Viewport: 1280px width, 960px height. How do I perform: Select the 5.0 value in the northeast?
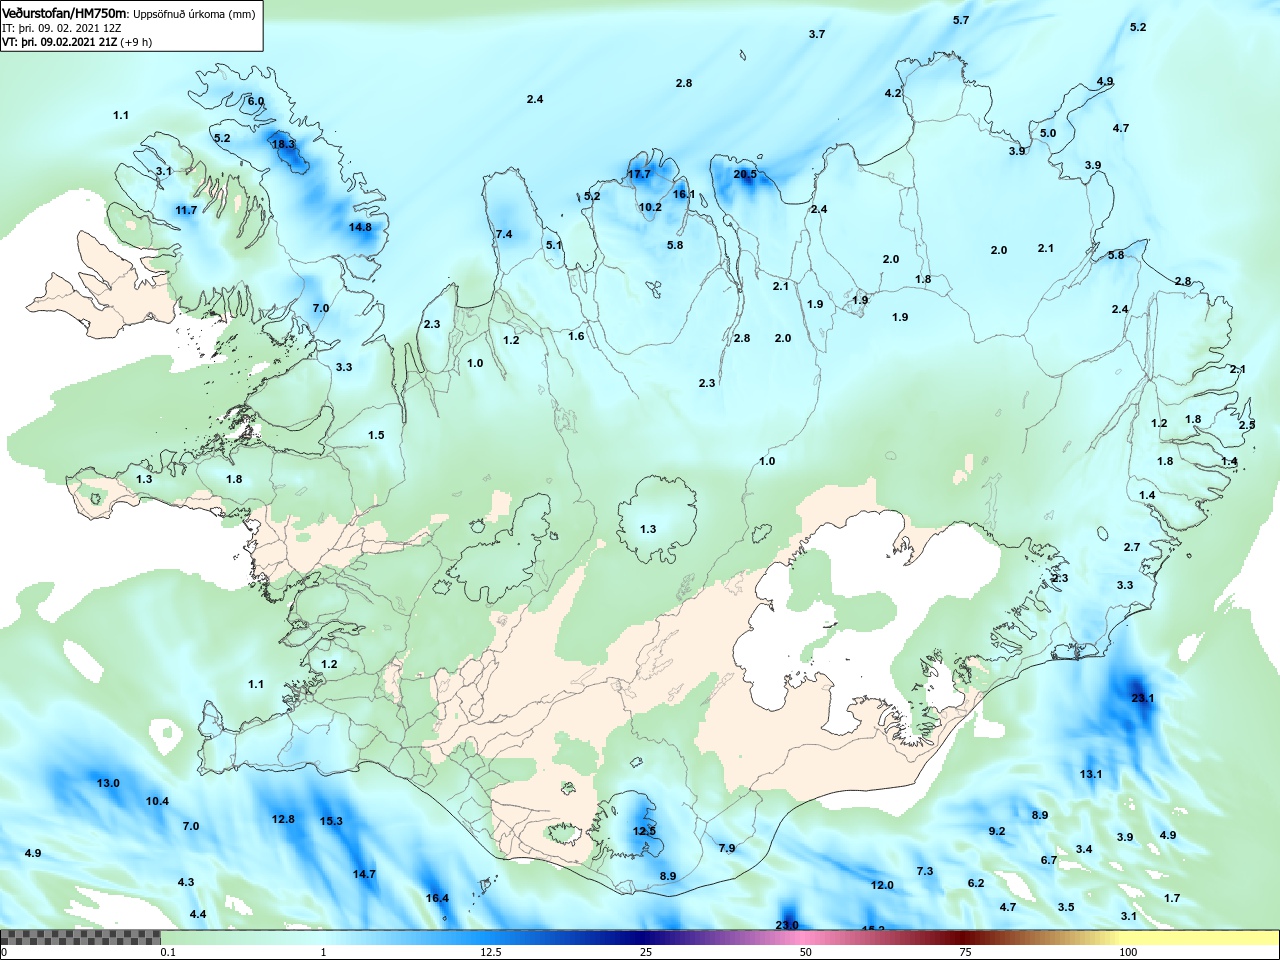[1048, 133]
